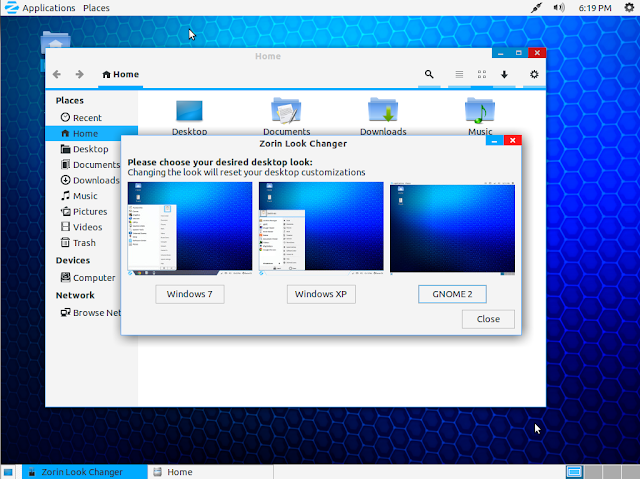
Task: Open search in the file manager toolbar
Action: coord(429,74)
